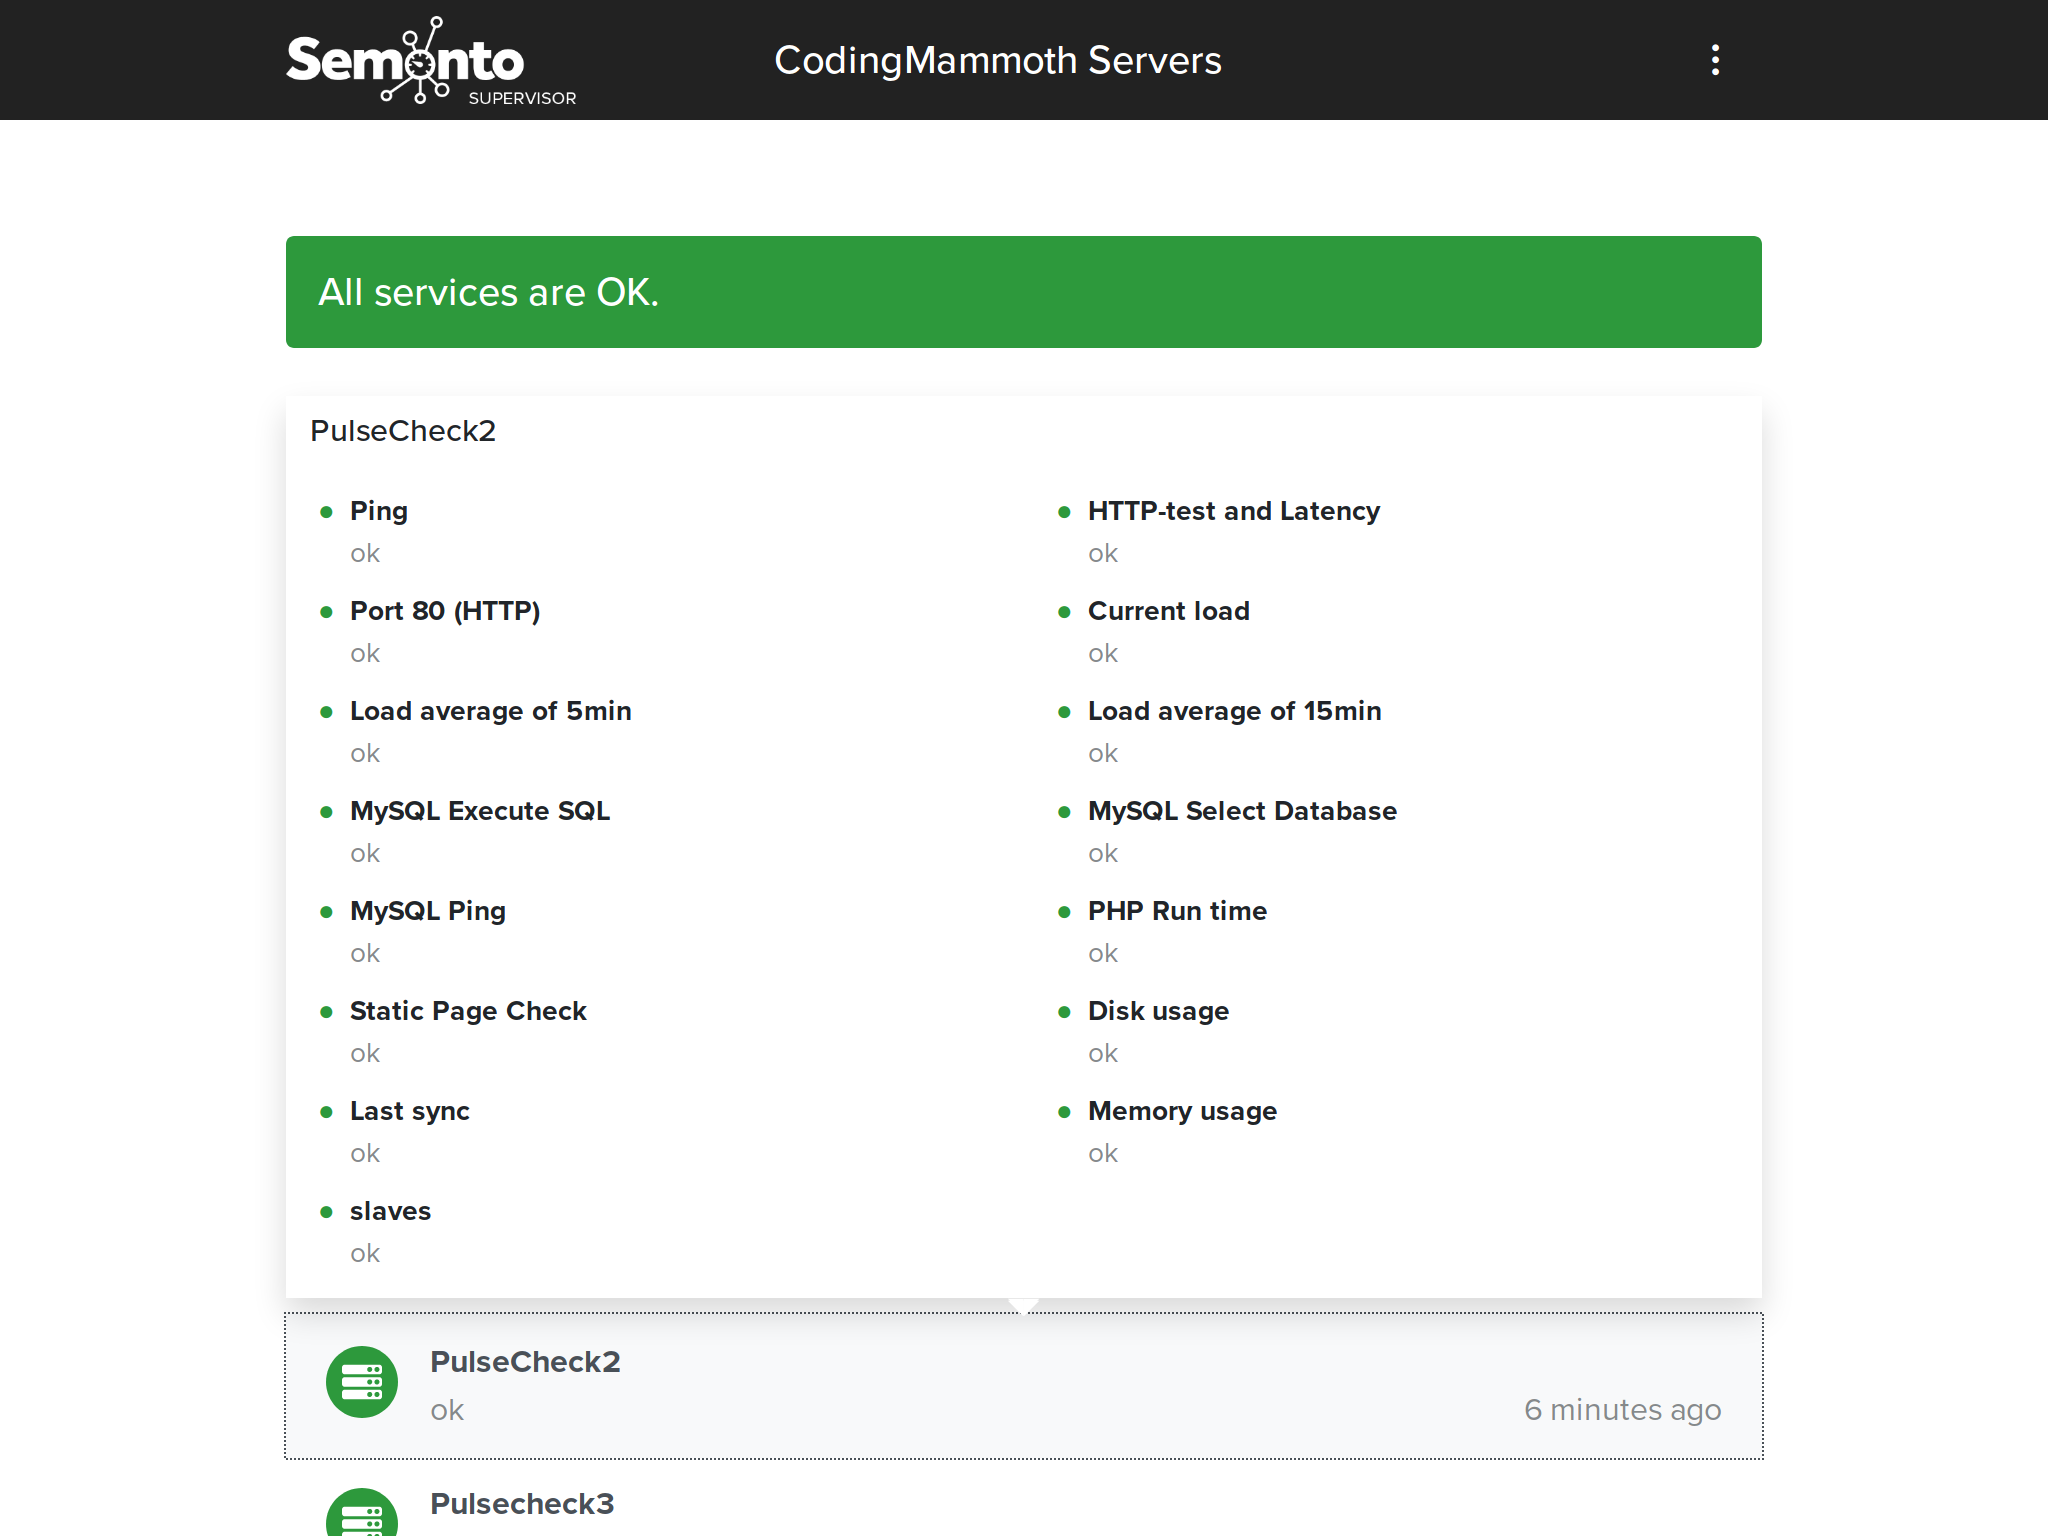Click the green status dot beside MySQL Ping
Viewport: 2048px width, 1536px height.
click(326, 912)
